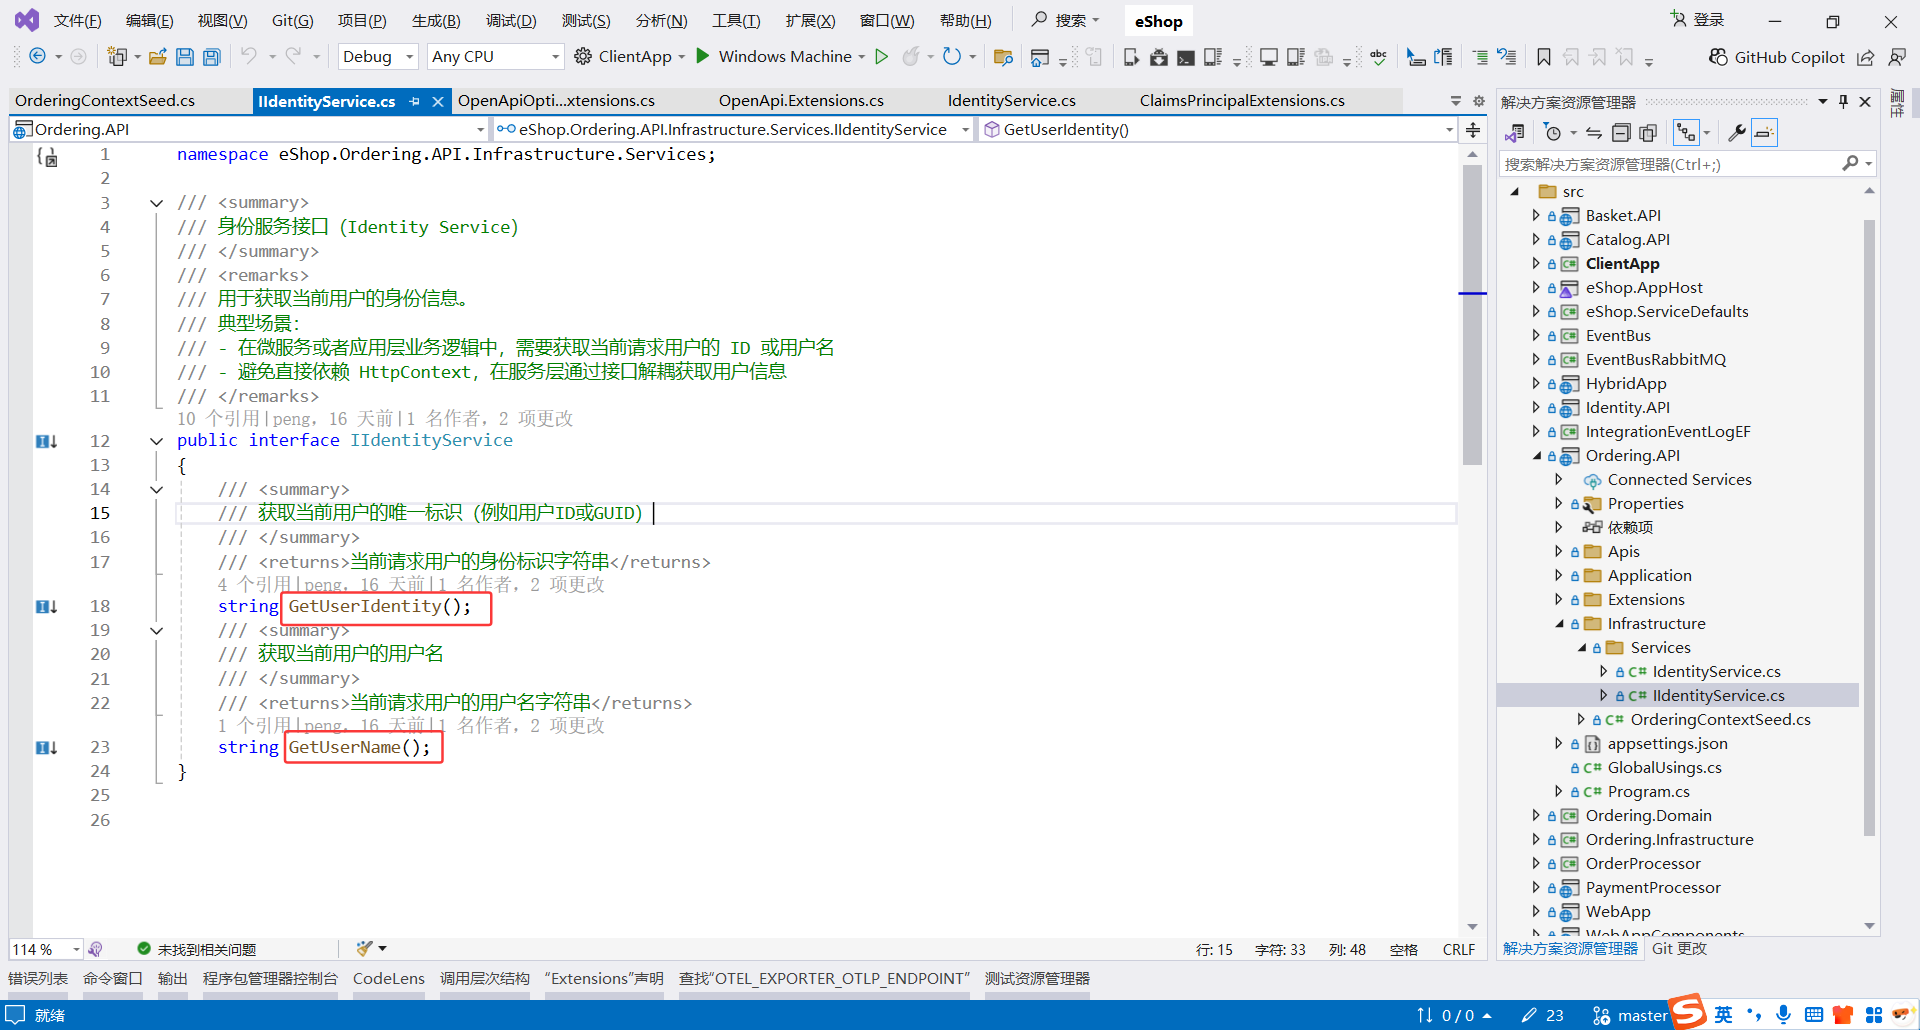This screenshot has height=1030, width=1920.
Task: Click Pending Changes Filter clock icon
Action: [x=1552, y=133]
